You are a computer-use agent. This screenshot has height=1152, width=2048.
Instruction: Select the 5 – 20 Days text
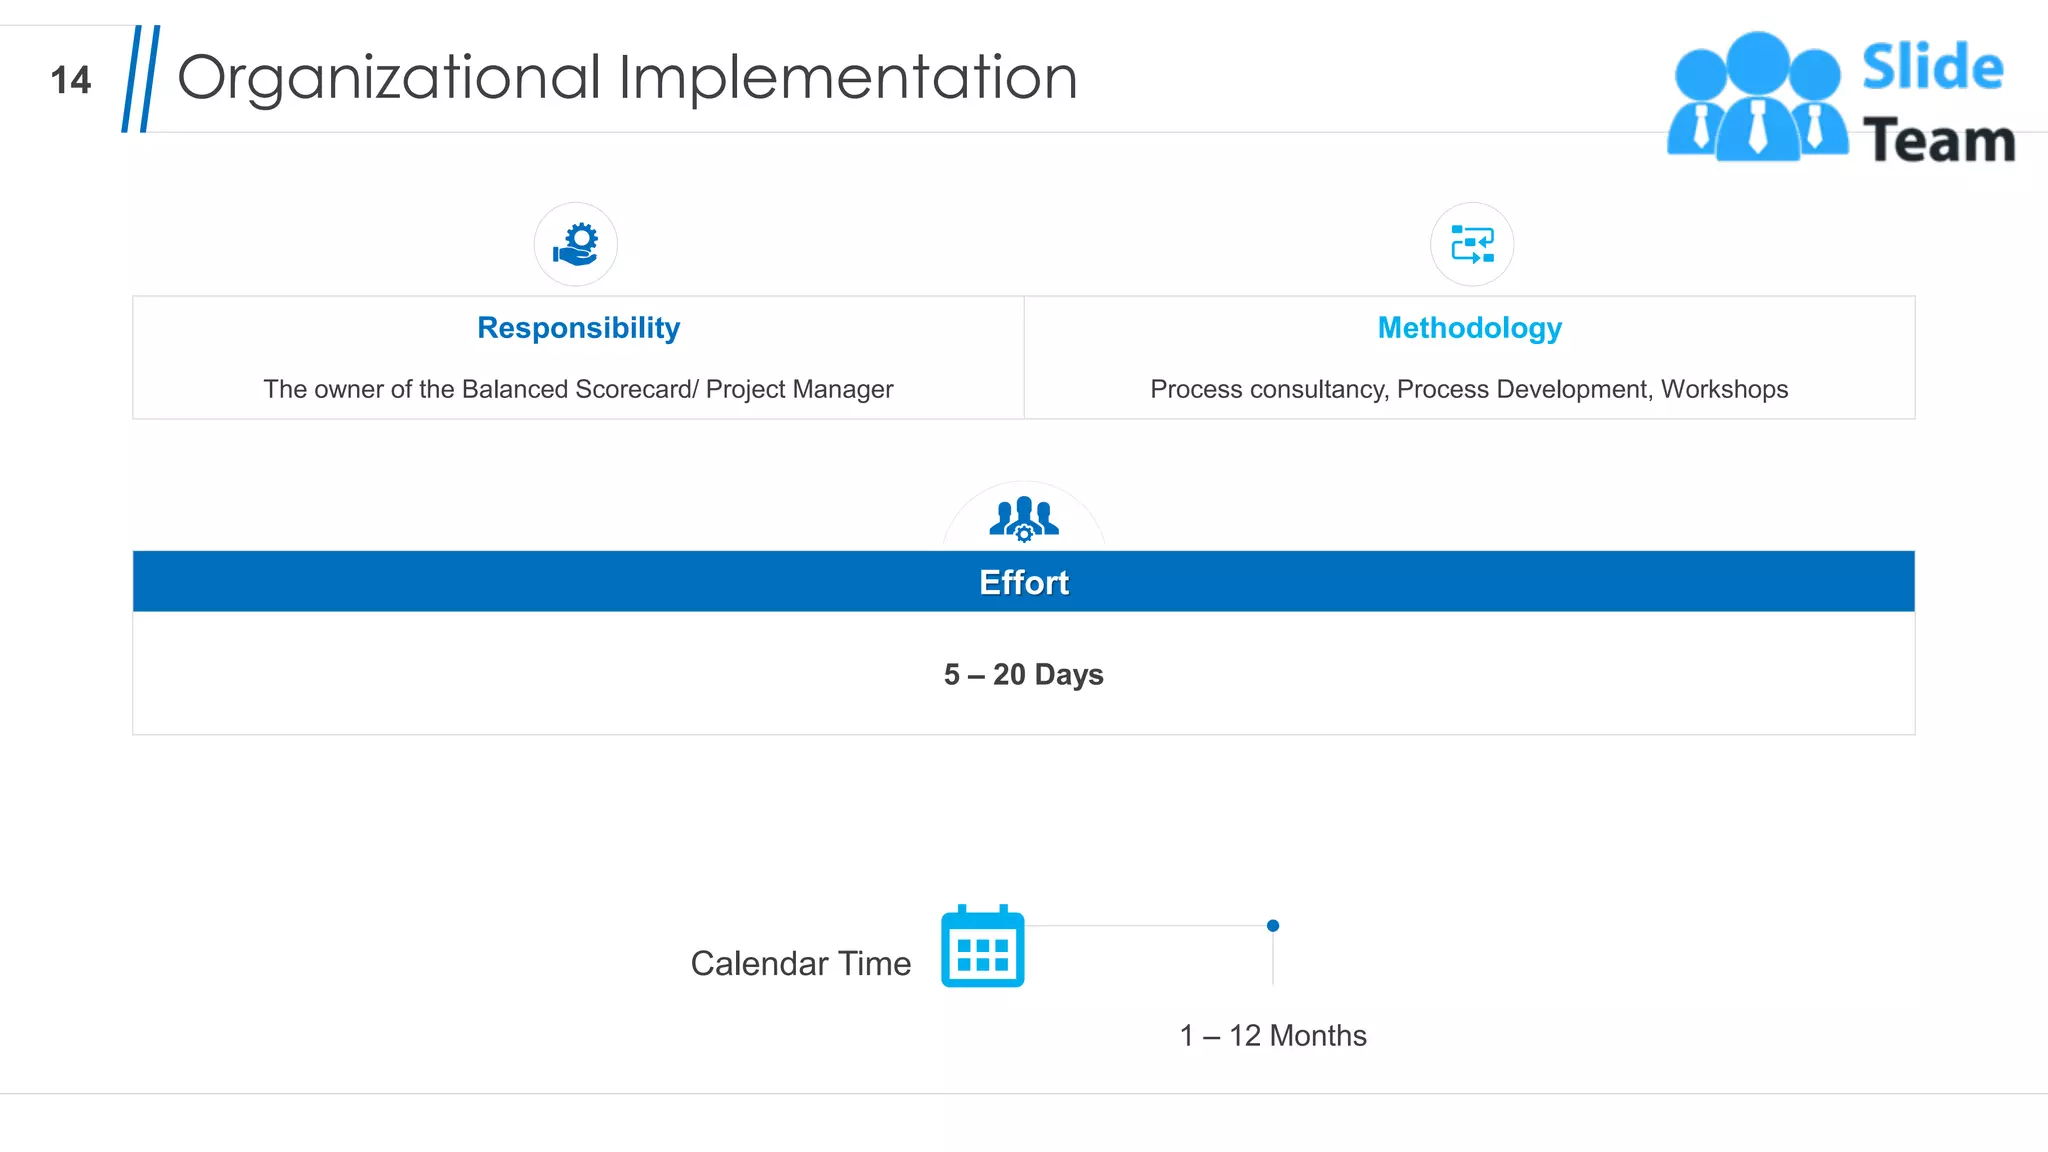point(1023,675)
